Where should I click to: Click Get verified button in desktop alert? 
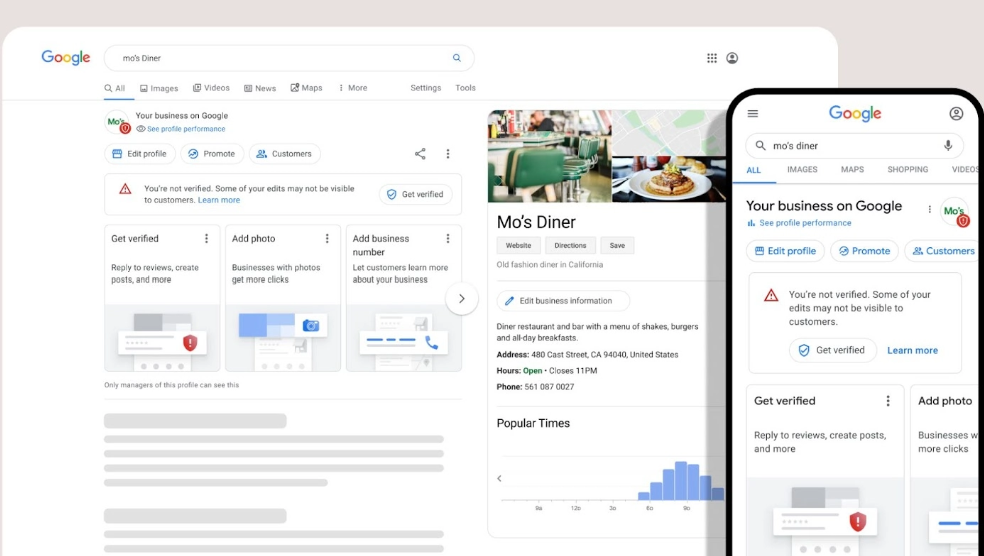pos(415,195)
